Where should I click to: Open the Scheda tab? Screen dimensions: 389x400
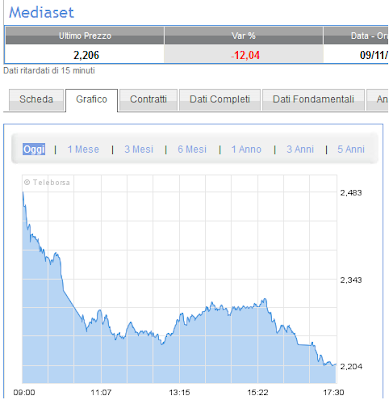[36, 100]
